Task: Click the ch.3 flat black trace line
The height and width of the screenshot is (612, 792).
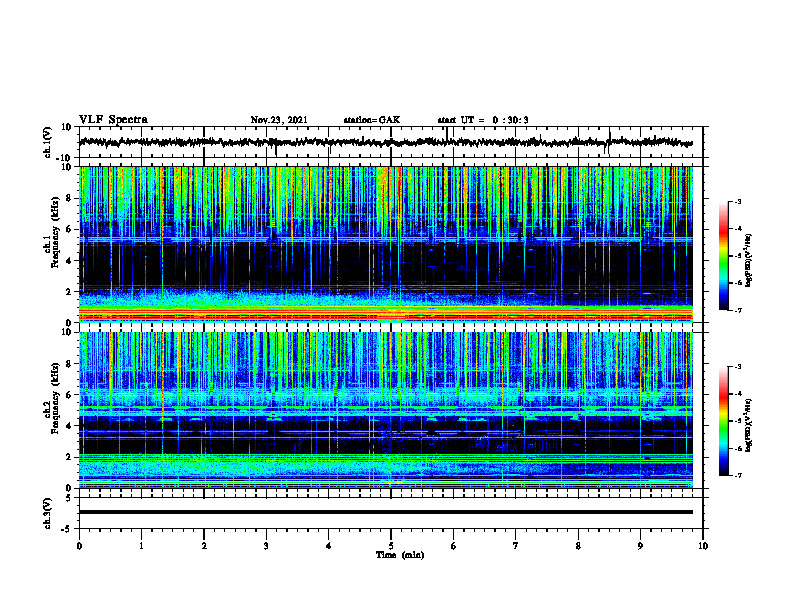Action: coord(385,512)
